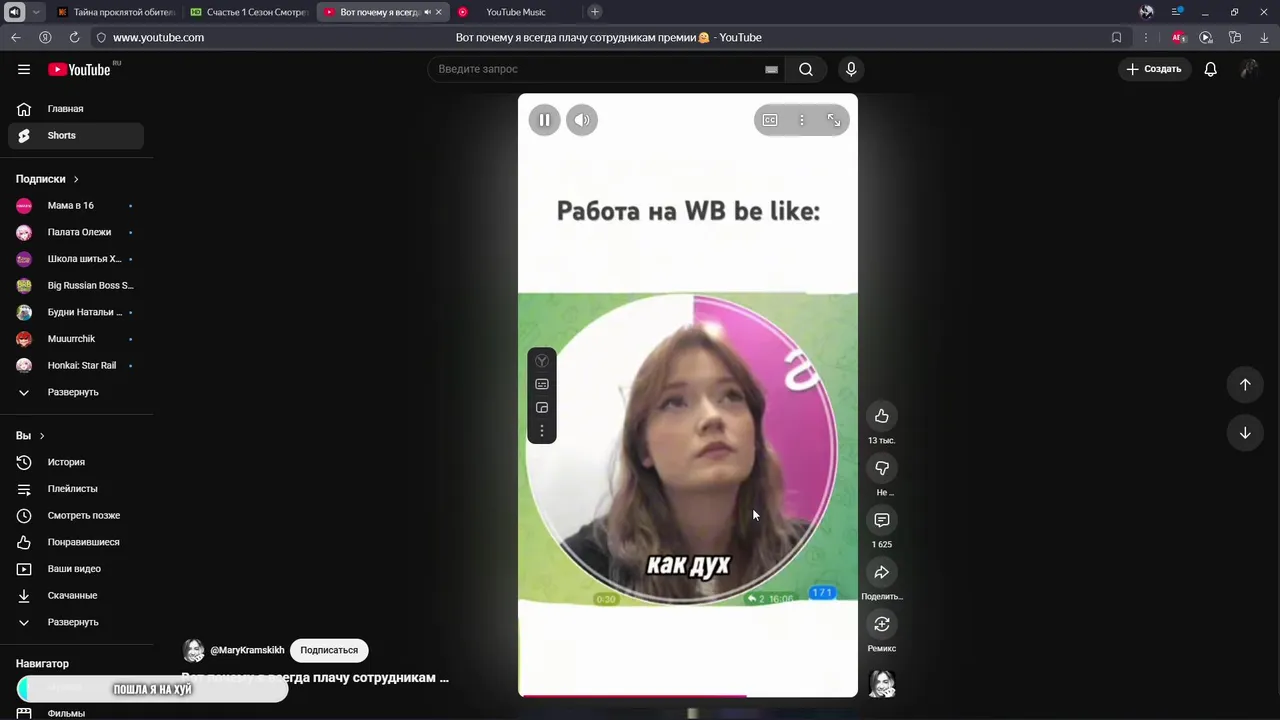This screenshot has width=1280, height=720.
Task: Subscribe with the Подписаться button
Action: coord(329,650)
